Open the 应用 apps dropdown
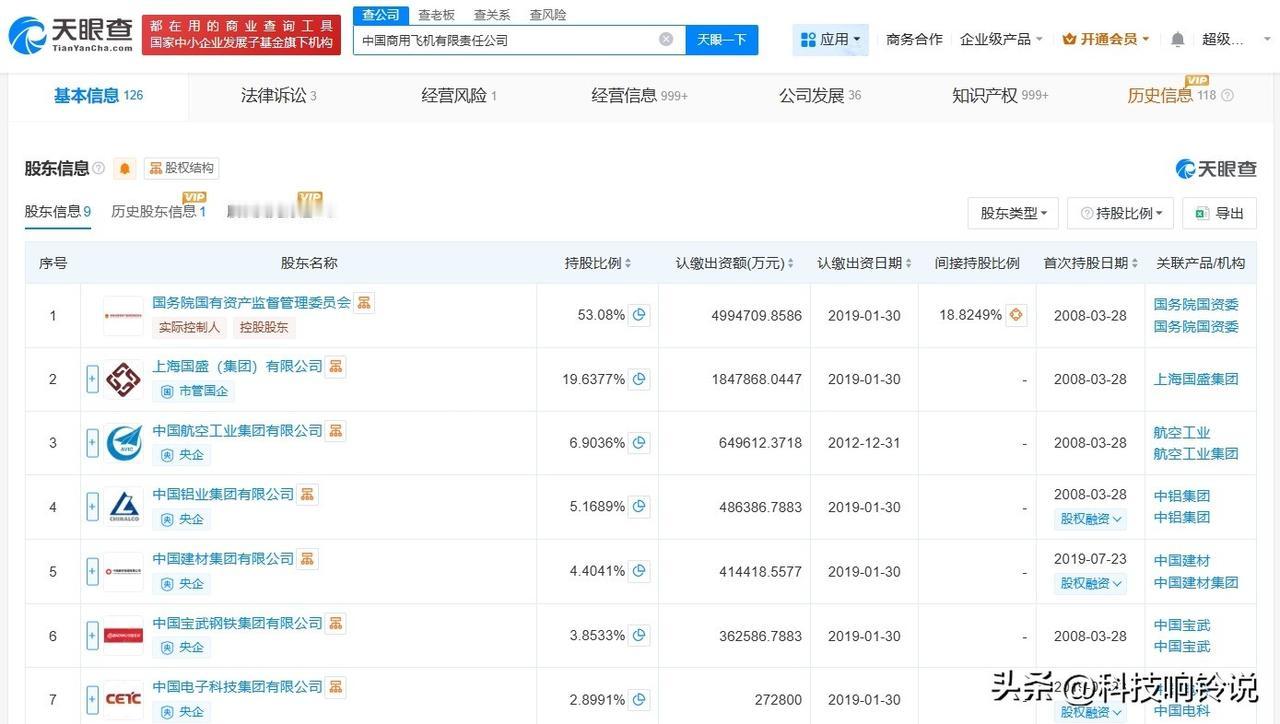Screen dimensions: 1280x724 click(831, 39)
